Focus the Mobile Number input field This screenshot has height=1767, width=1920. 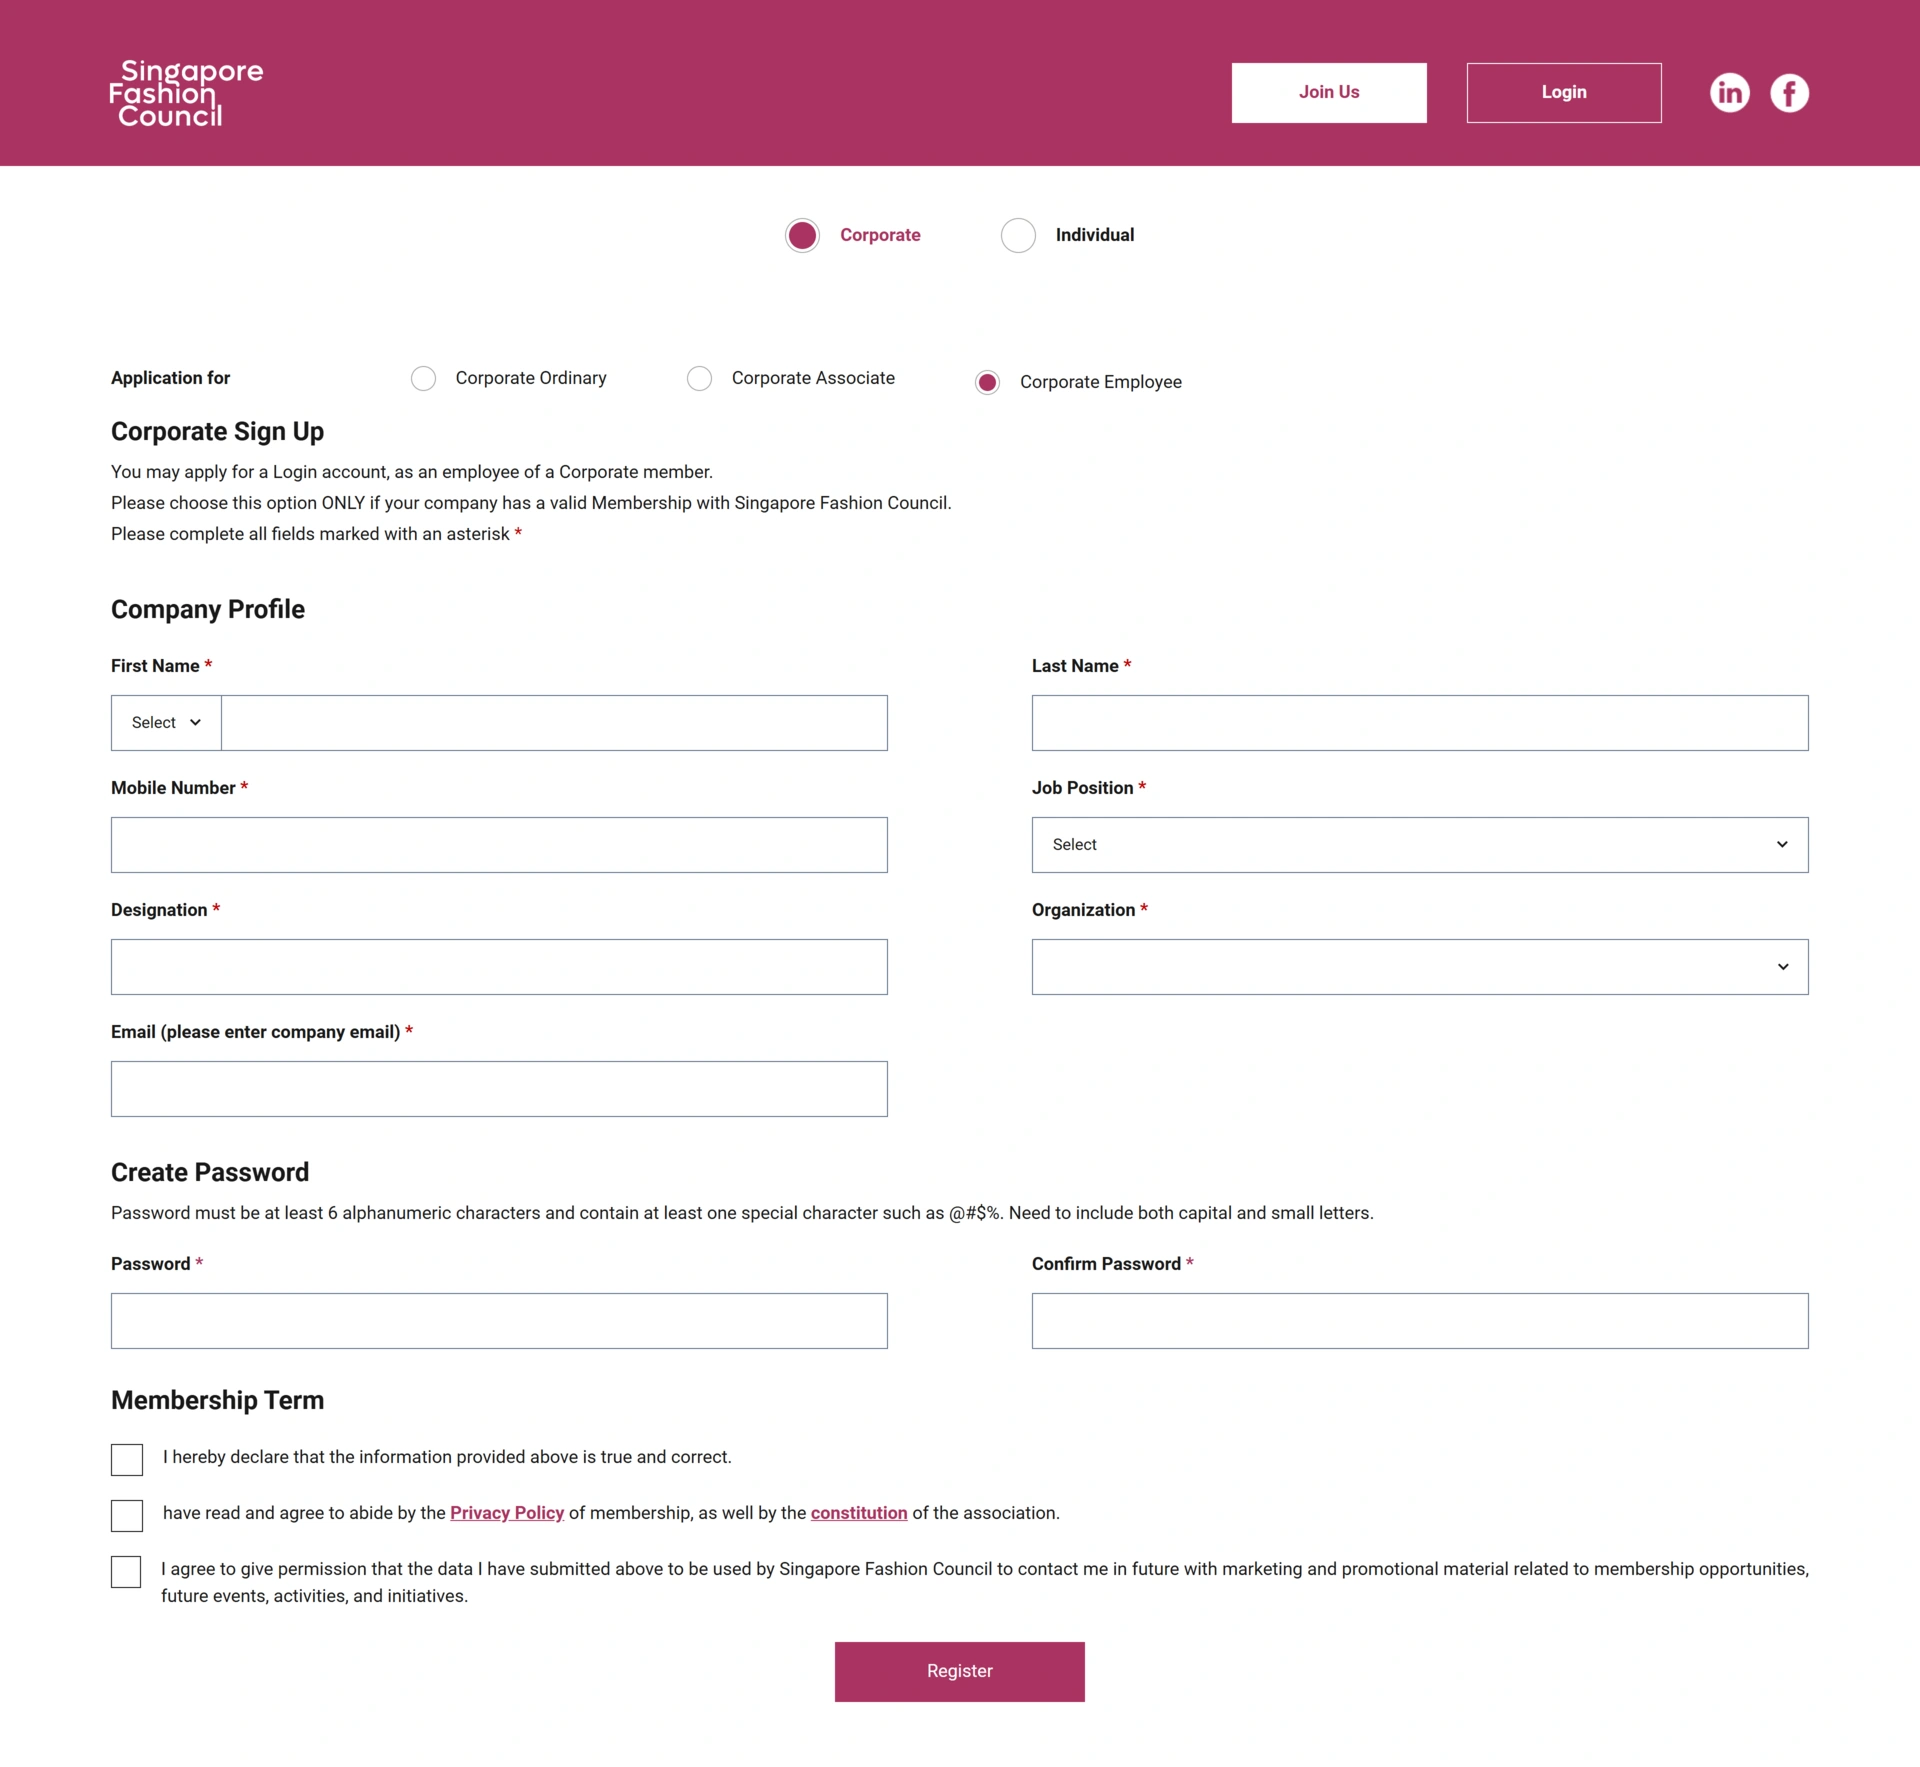click(499, 845)
